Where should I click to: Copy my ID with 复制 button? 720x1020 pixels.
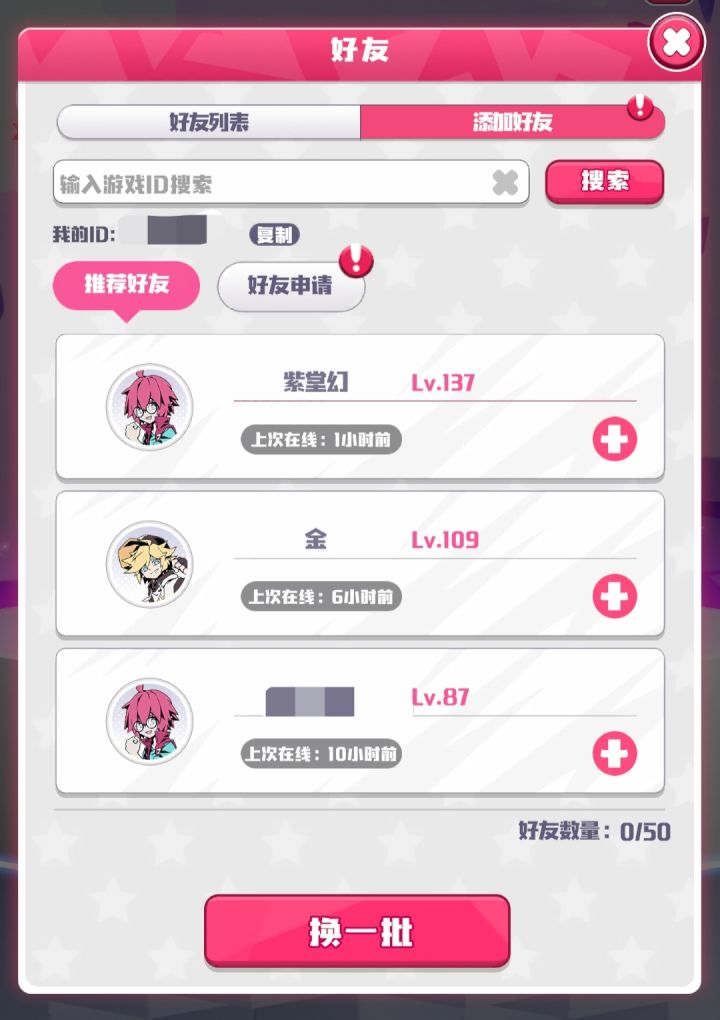[x=274, y=234]
